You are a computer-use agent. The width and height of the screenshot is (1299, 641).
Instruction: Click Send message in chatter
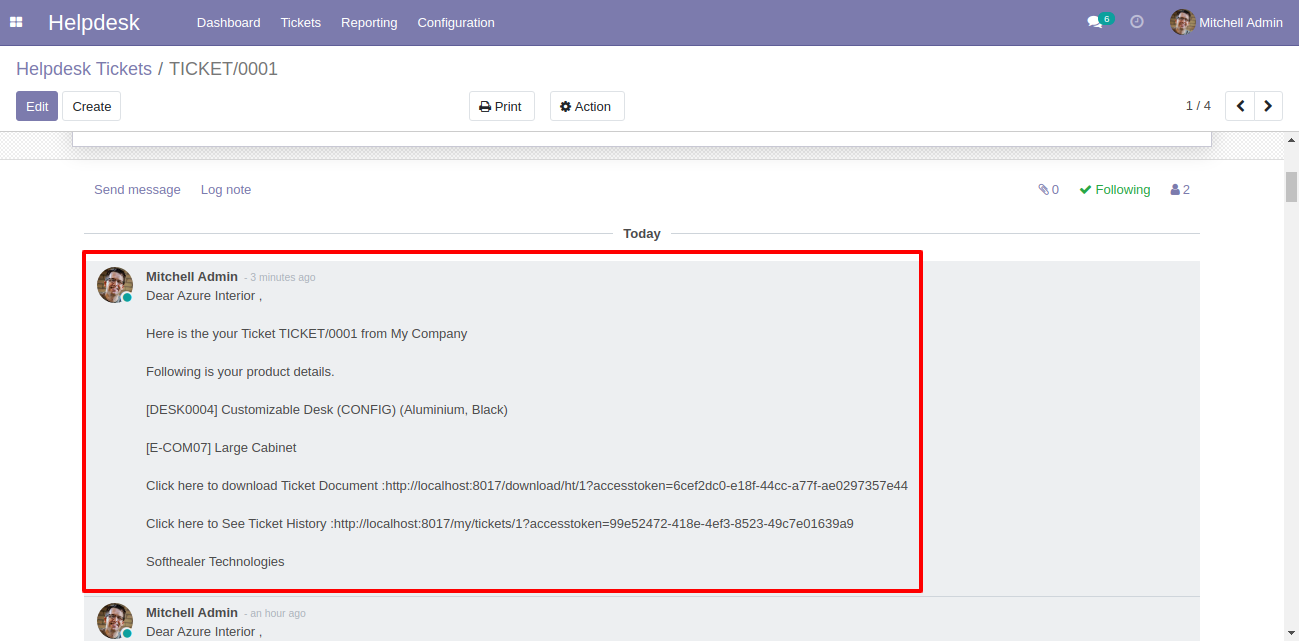(137, 190)
